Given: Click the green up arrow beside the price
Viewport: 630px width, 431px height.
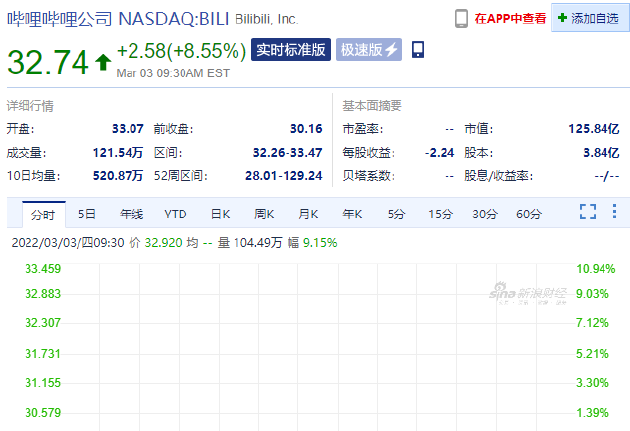Looking at the screenshot, I should coord(103,62).
